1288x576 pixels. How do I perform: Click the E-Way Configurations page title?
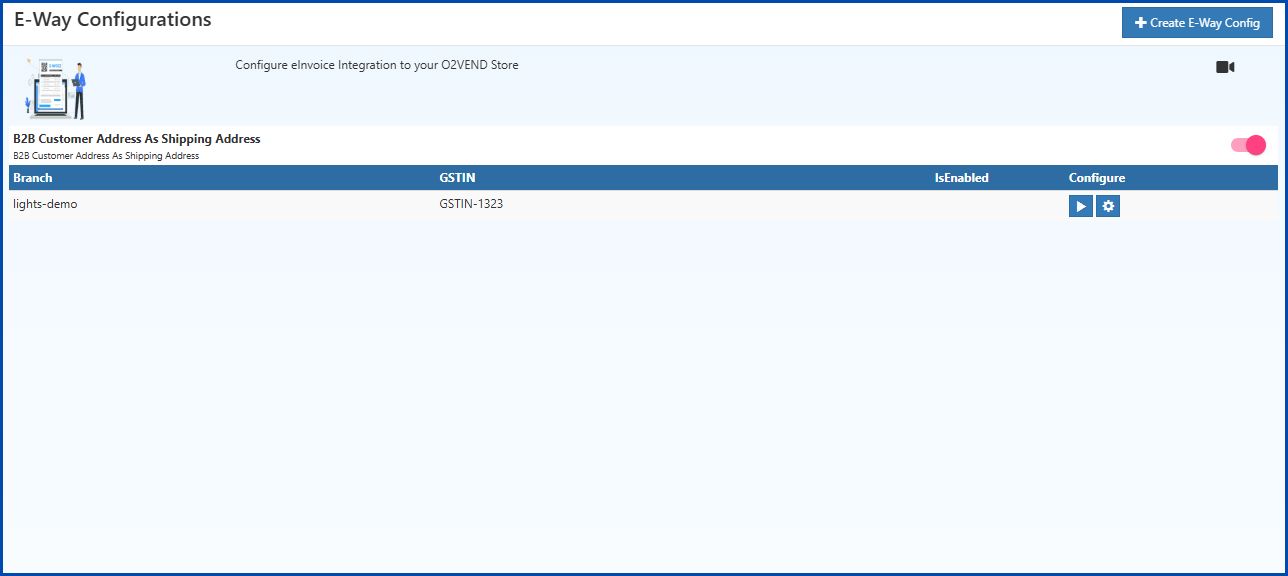coord(114,19)
